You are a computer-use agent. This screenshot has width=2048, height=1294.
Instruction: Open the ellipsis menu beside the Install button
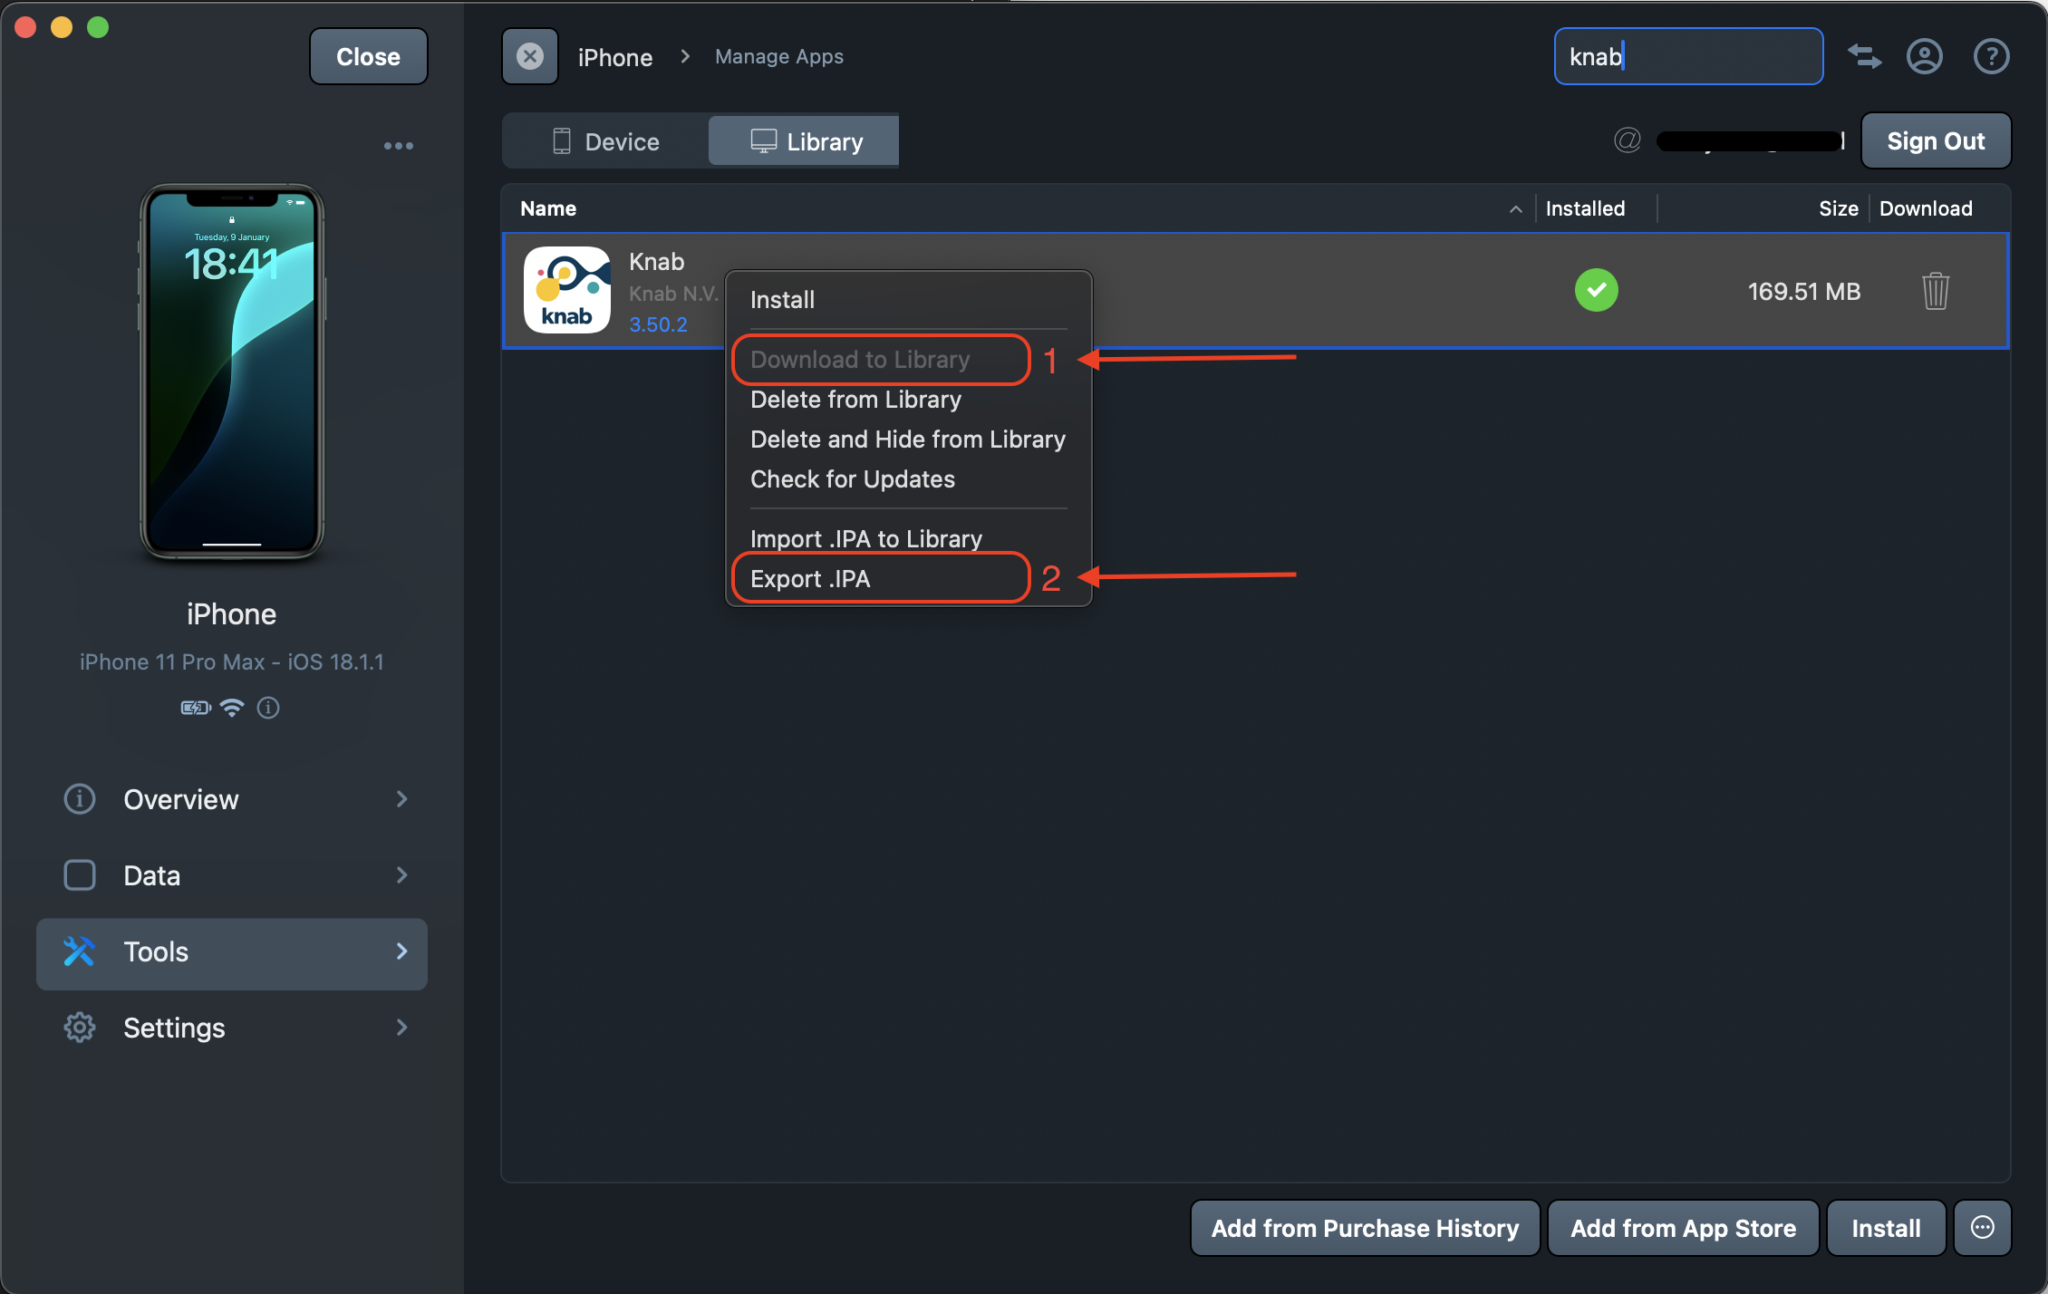point(1981,1228)
